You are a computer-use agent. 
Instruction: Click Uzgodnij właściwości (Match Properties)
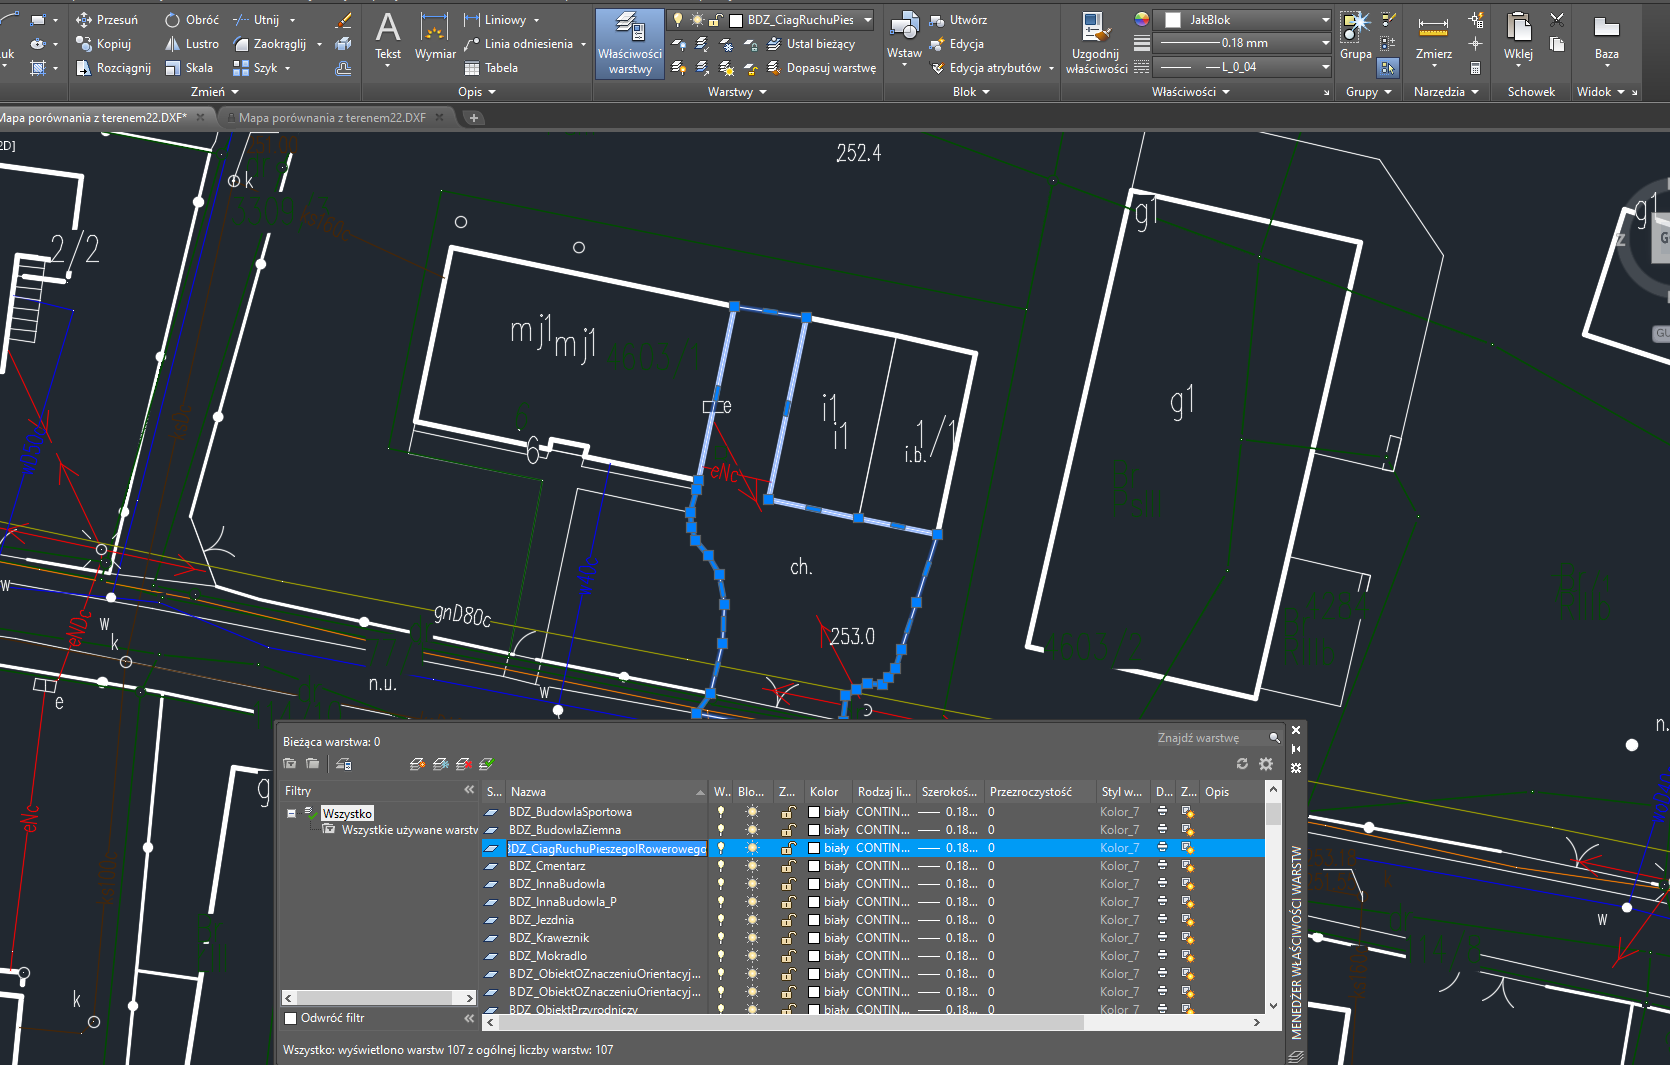click(1096, 43)
